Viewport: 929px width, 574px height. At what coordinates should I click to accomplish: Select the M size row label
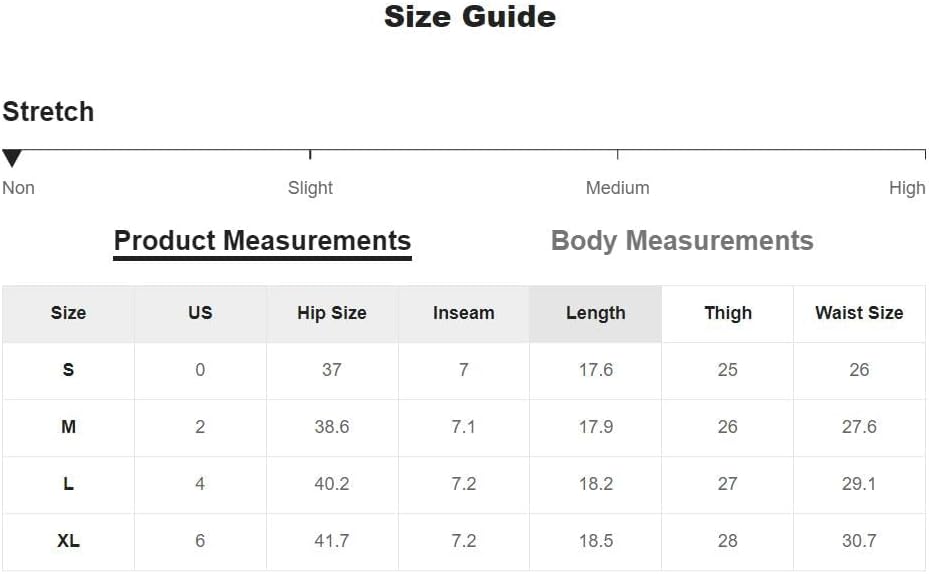[68, 427]
